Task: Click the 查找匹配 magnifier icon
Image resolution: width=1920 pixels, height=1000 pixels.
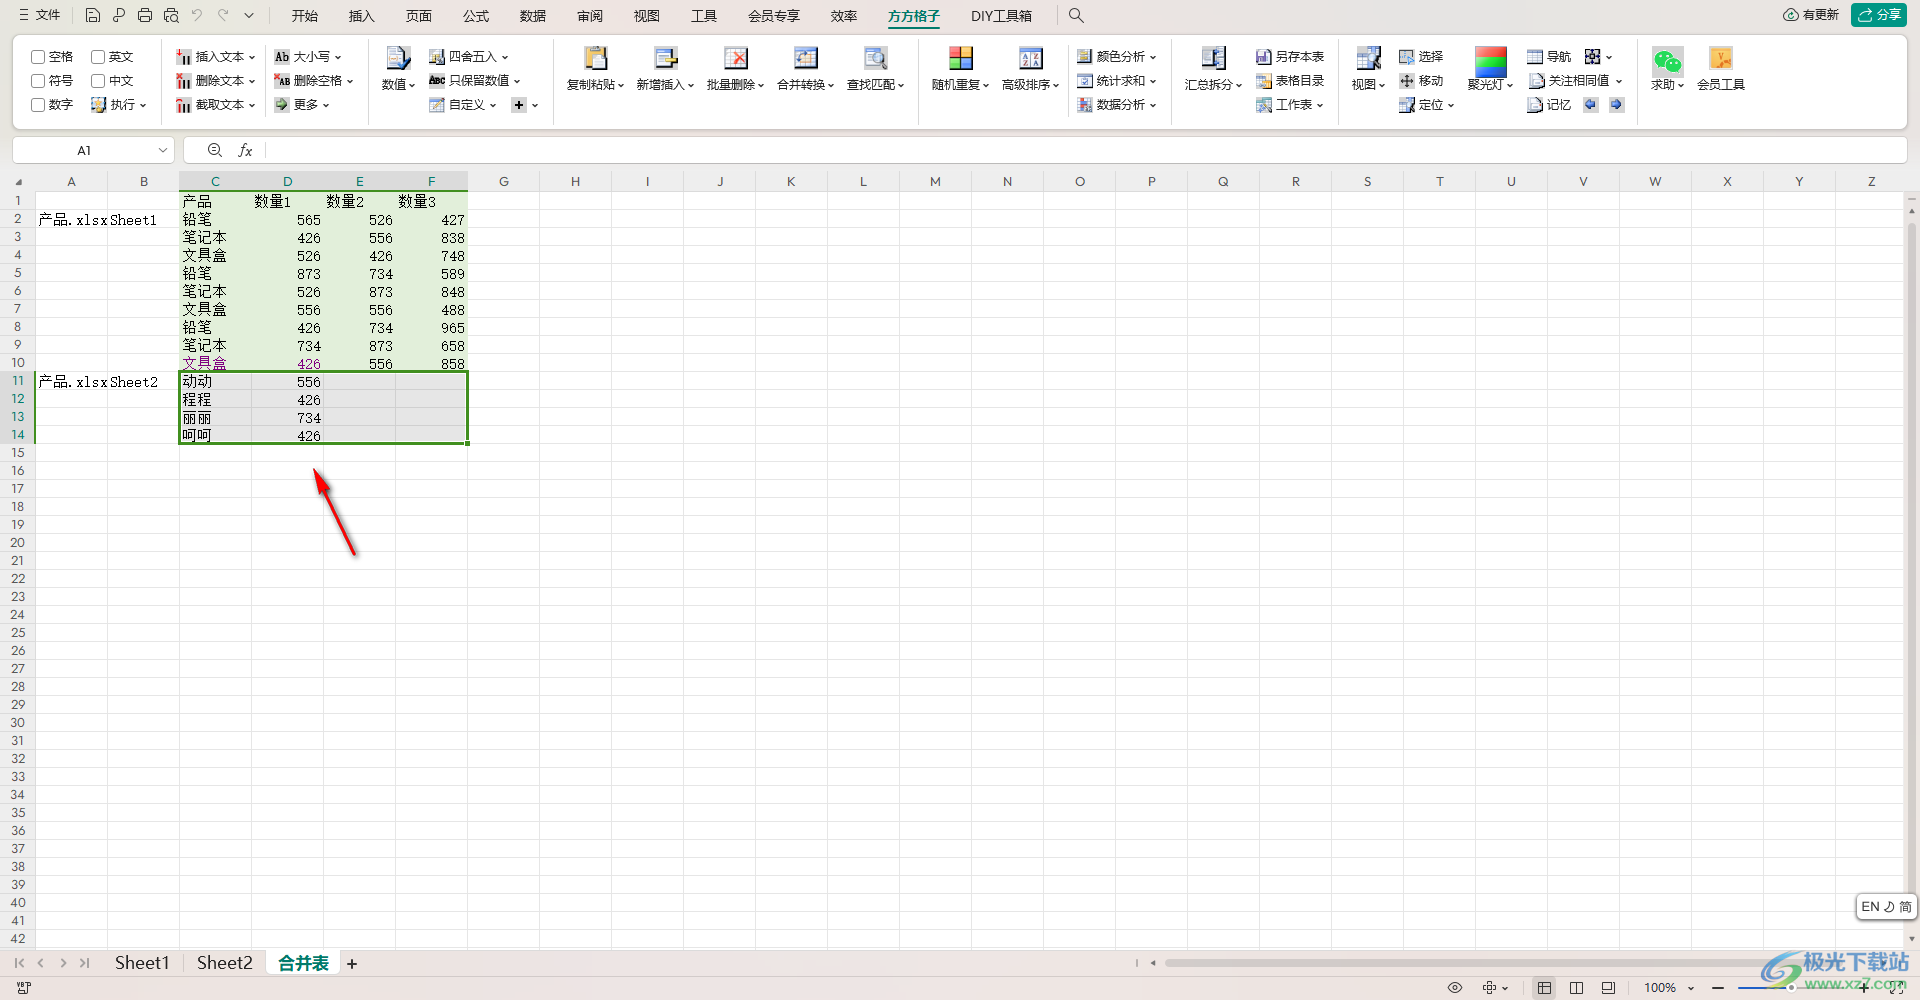Action: [876, 58]
